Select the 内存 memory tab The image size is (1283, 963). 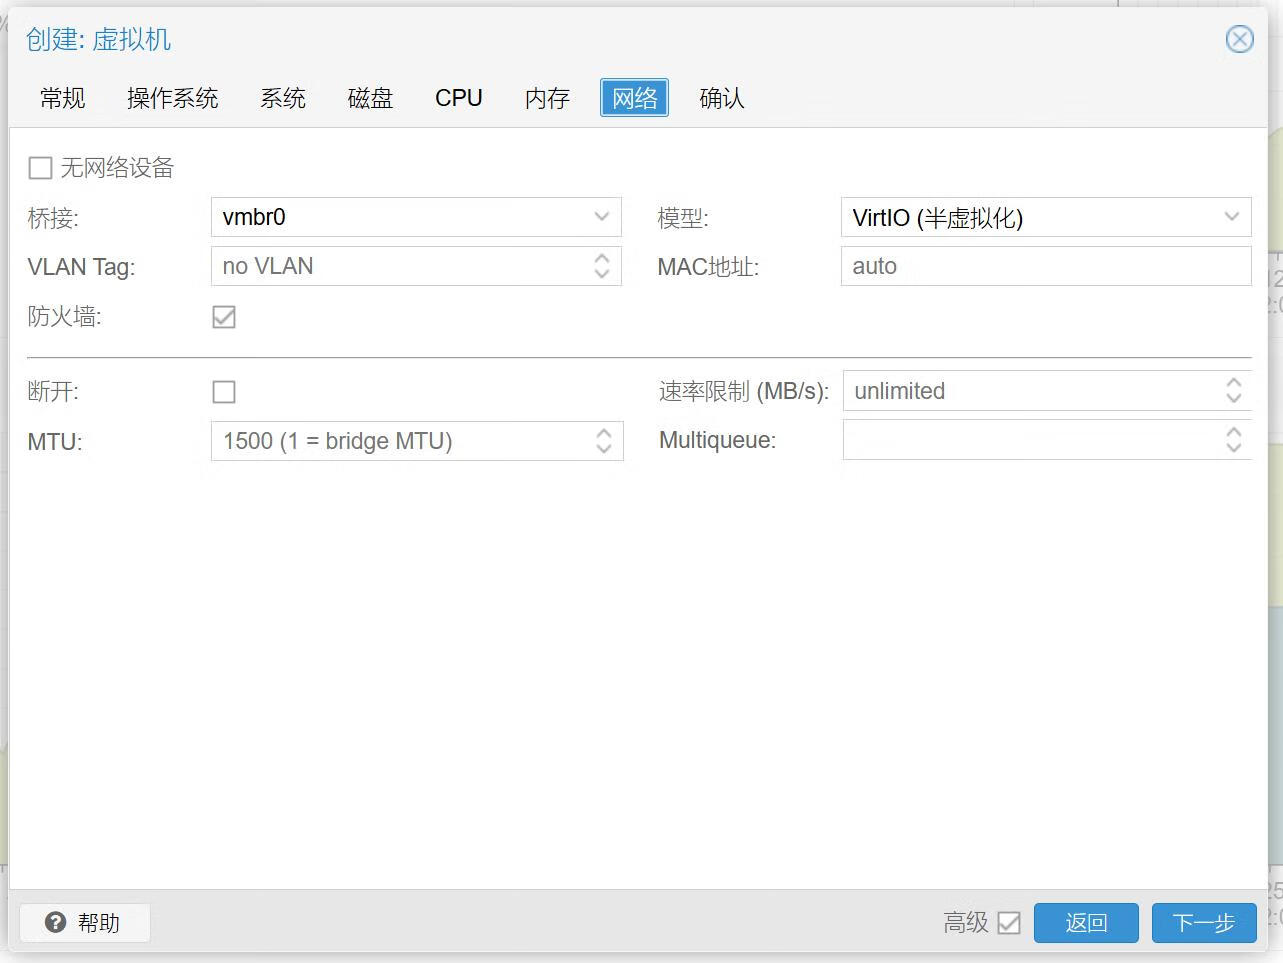coord(547,98)
